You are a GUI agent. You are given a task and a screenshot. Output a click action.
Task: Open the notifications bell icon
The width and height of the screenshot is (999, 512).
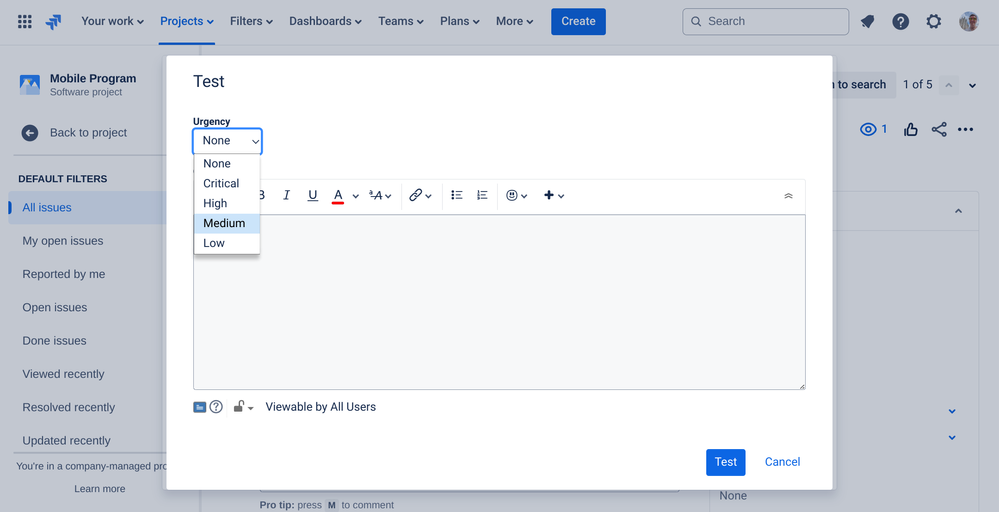(x=867, y=22)
